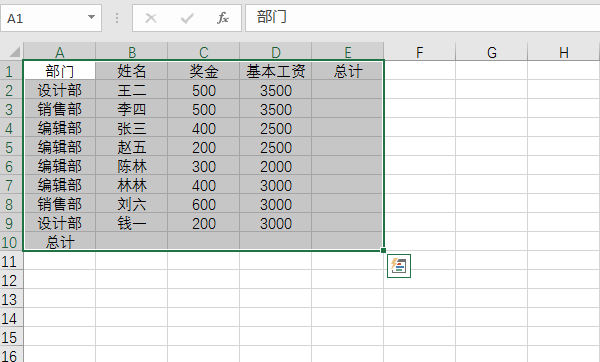Click cell 设计部 in row 2

[x=59, y=90]
